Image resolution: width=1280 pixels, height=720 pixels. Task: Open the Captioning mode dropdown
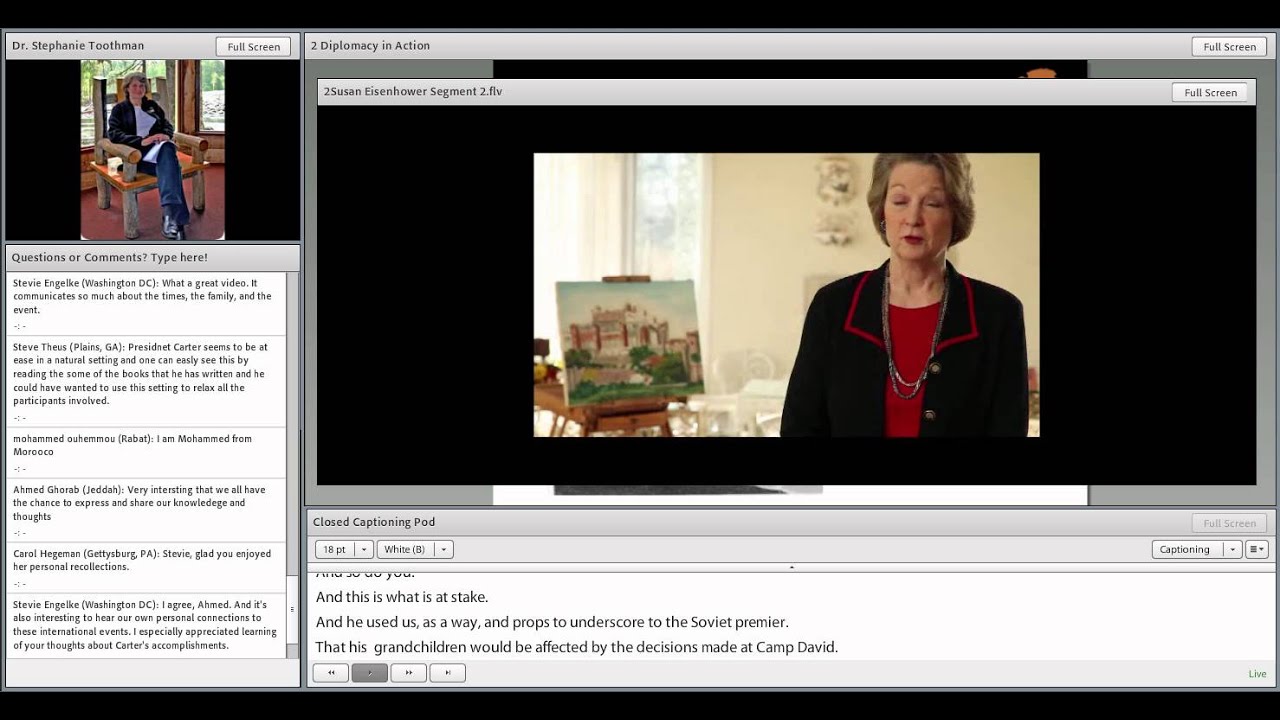tap(1197, 549)
